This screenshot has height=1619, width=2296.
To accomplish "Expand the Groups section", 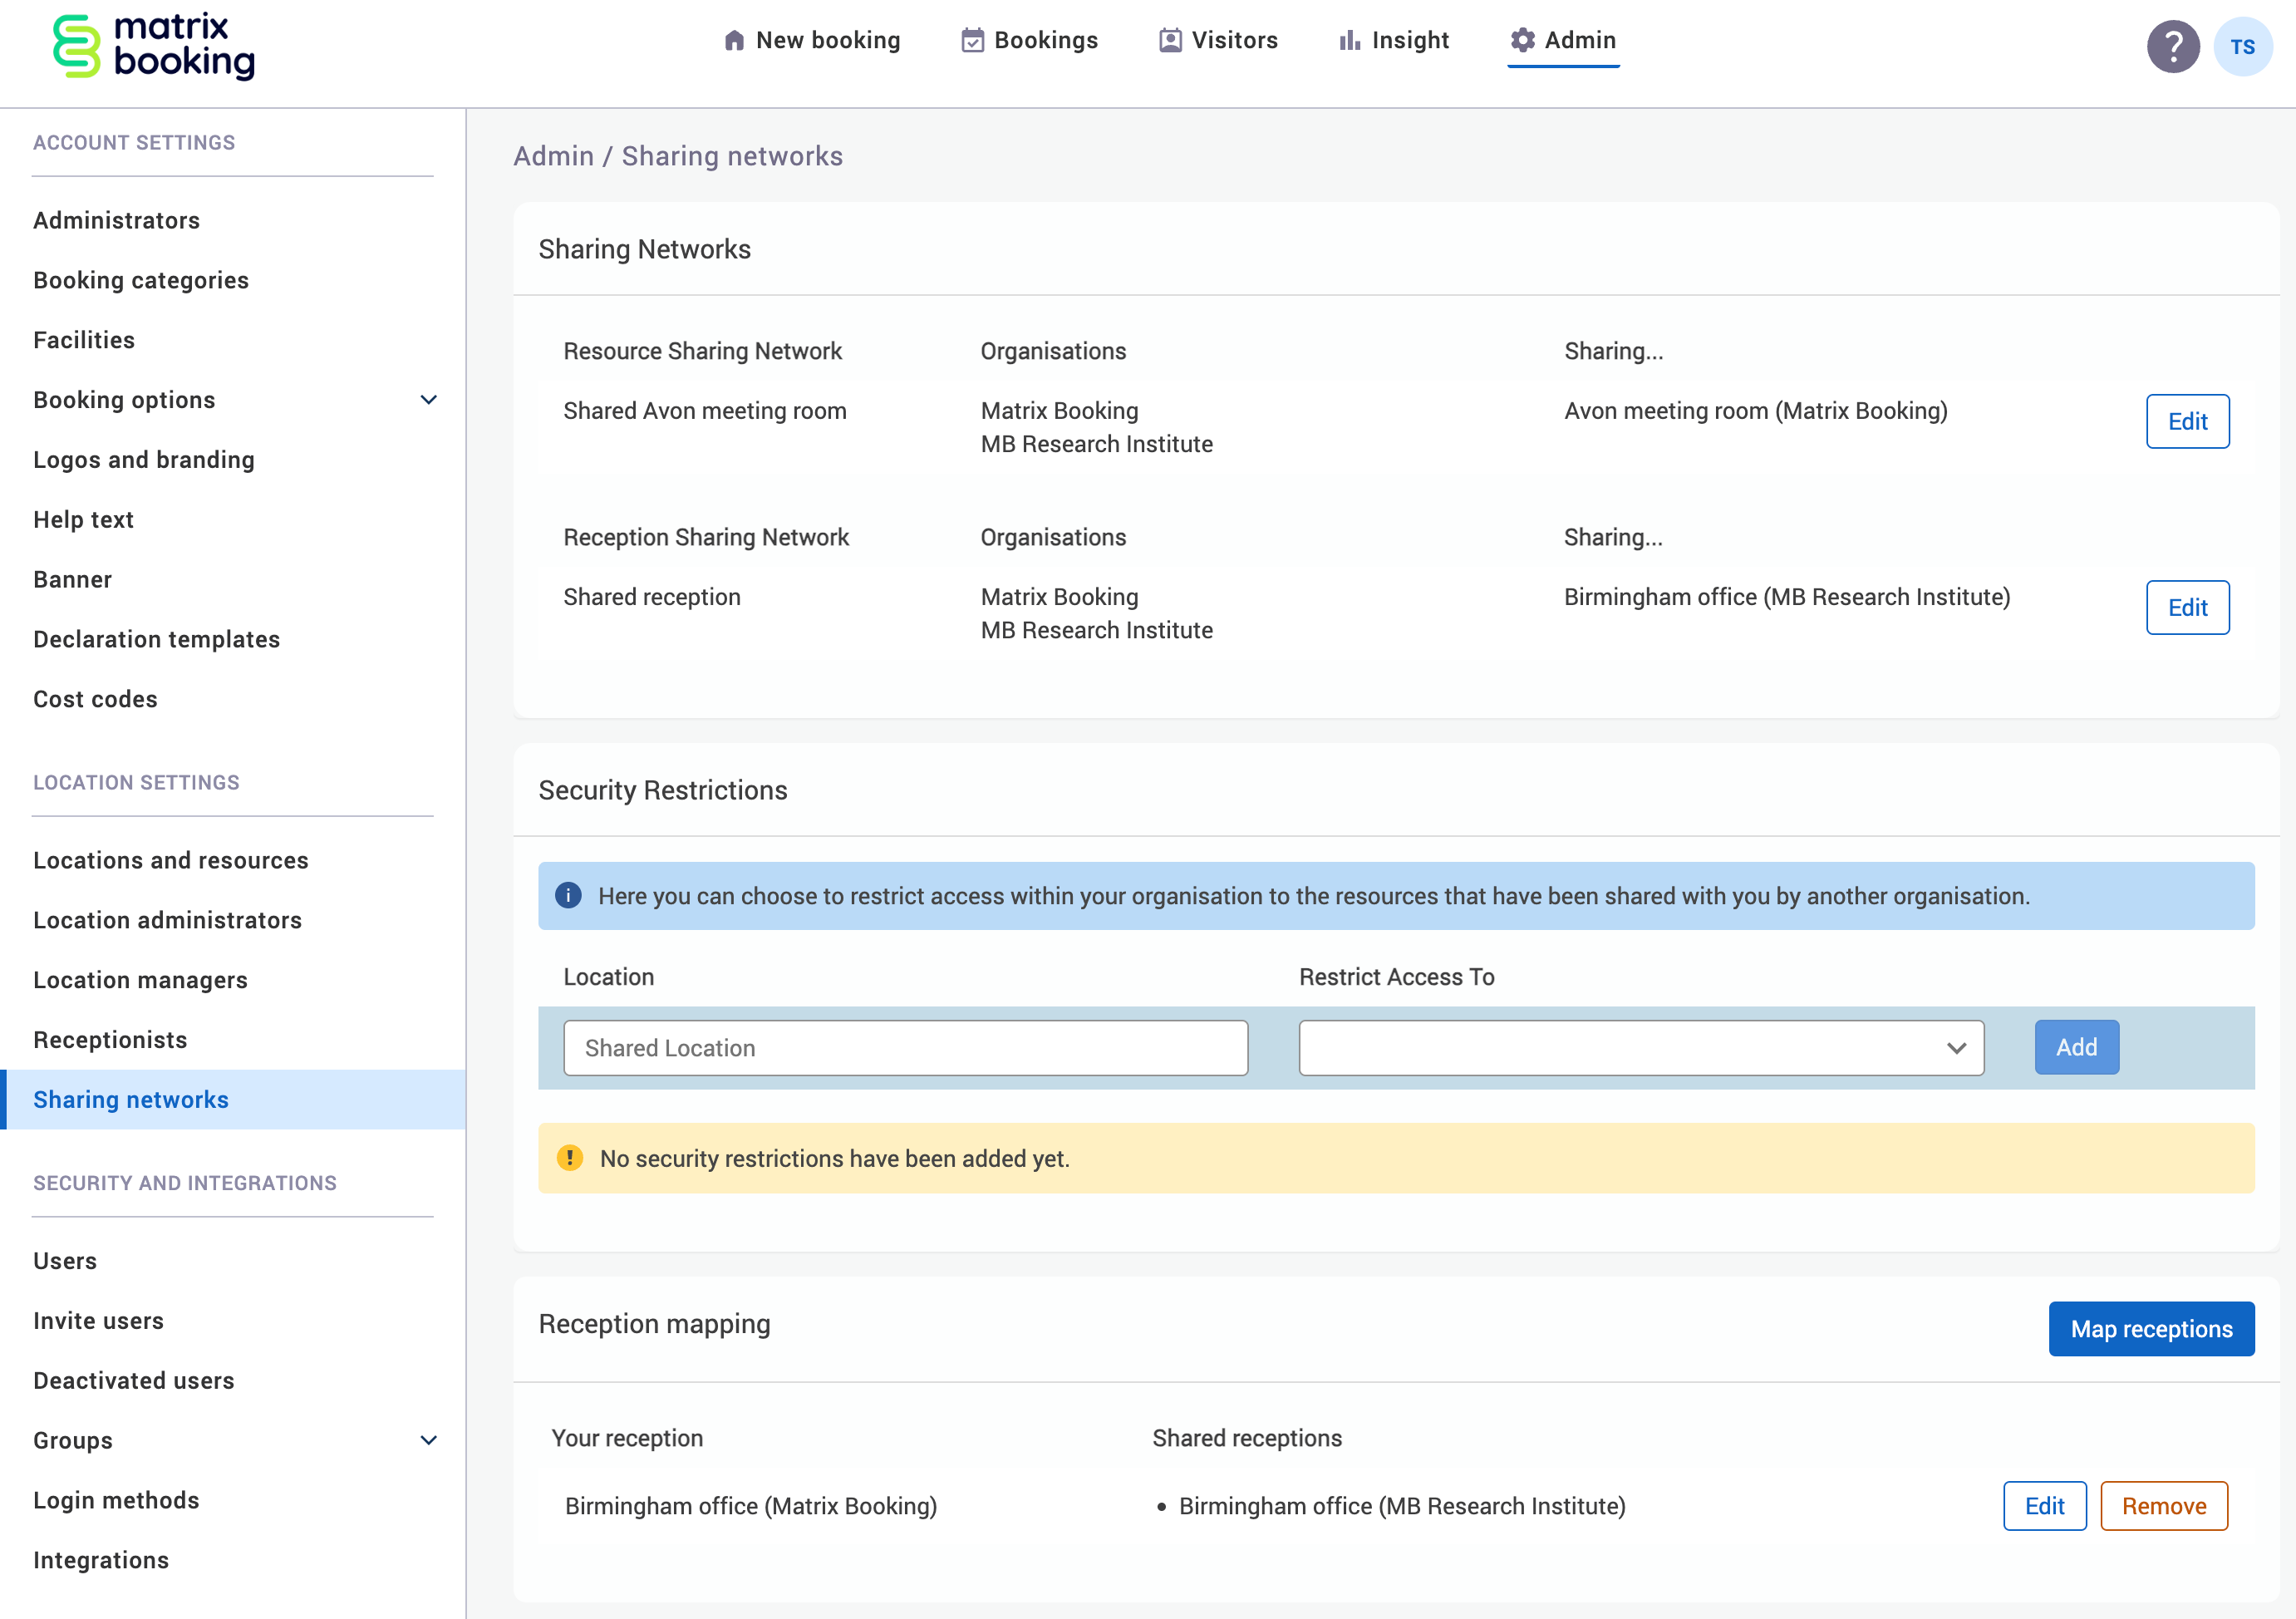I will pyautogui.click(x=429, y=1440).
